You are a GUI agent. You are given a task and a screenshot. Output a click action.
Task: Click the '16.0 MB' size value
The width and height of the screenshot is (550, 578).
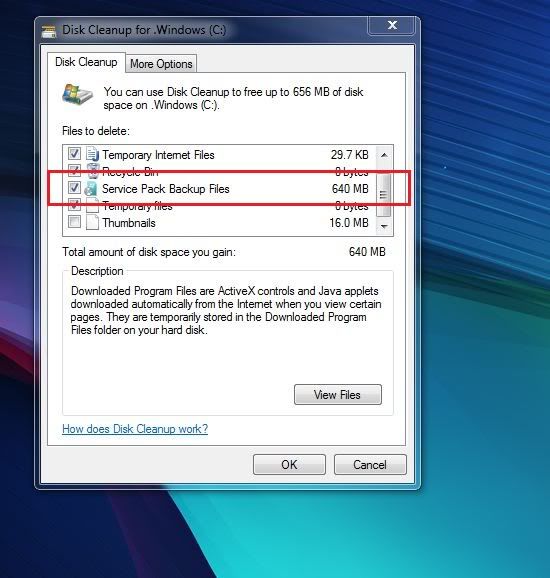pos(349,222)
